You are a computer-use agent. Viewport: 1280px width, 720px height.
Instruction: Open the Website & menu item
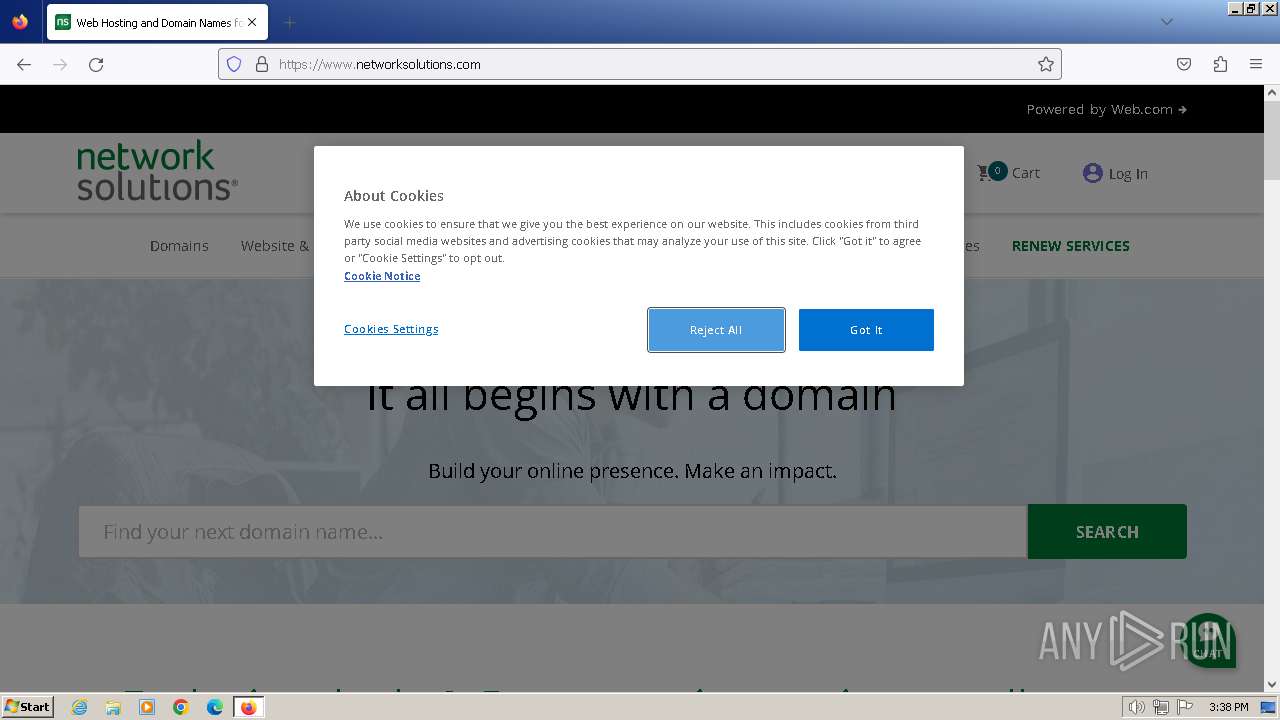tap(275, 246)
